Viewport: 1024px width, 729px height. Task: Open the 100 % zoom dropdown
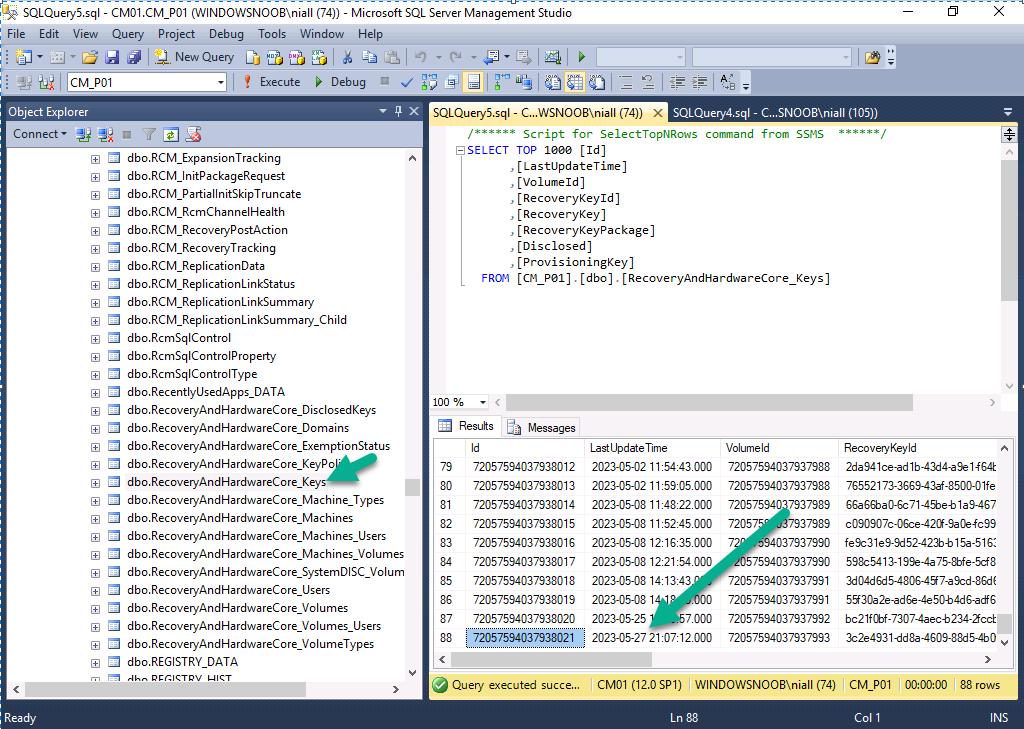tap(483, 402)
